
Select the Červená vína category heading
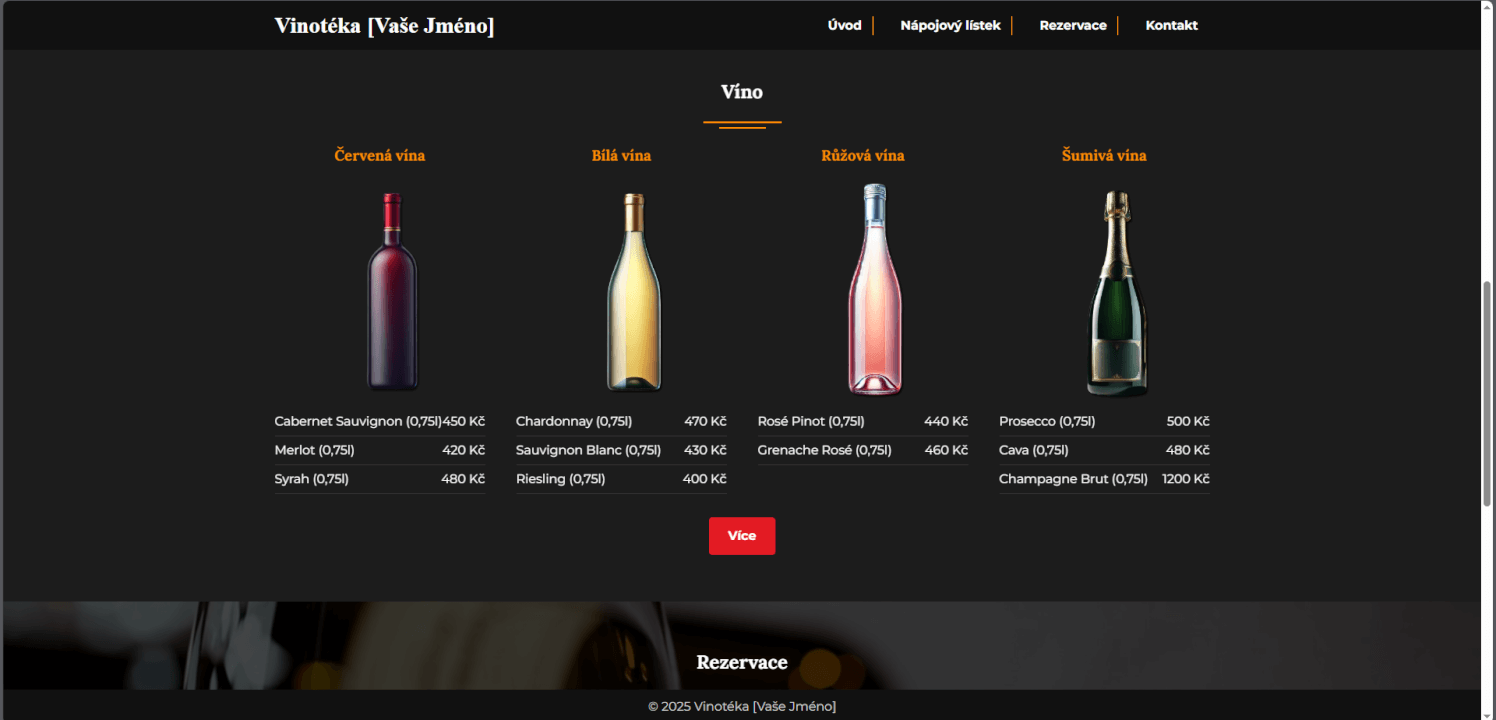coord(380,156)
